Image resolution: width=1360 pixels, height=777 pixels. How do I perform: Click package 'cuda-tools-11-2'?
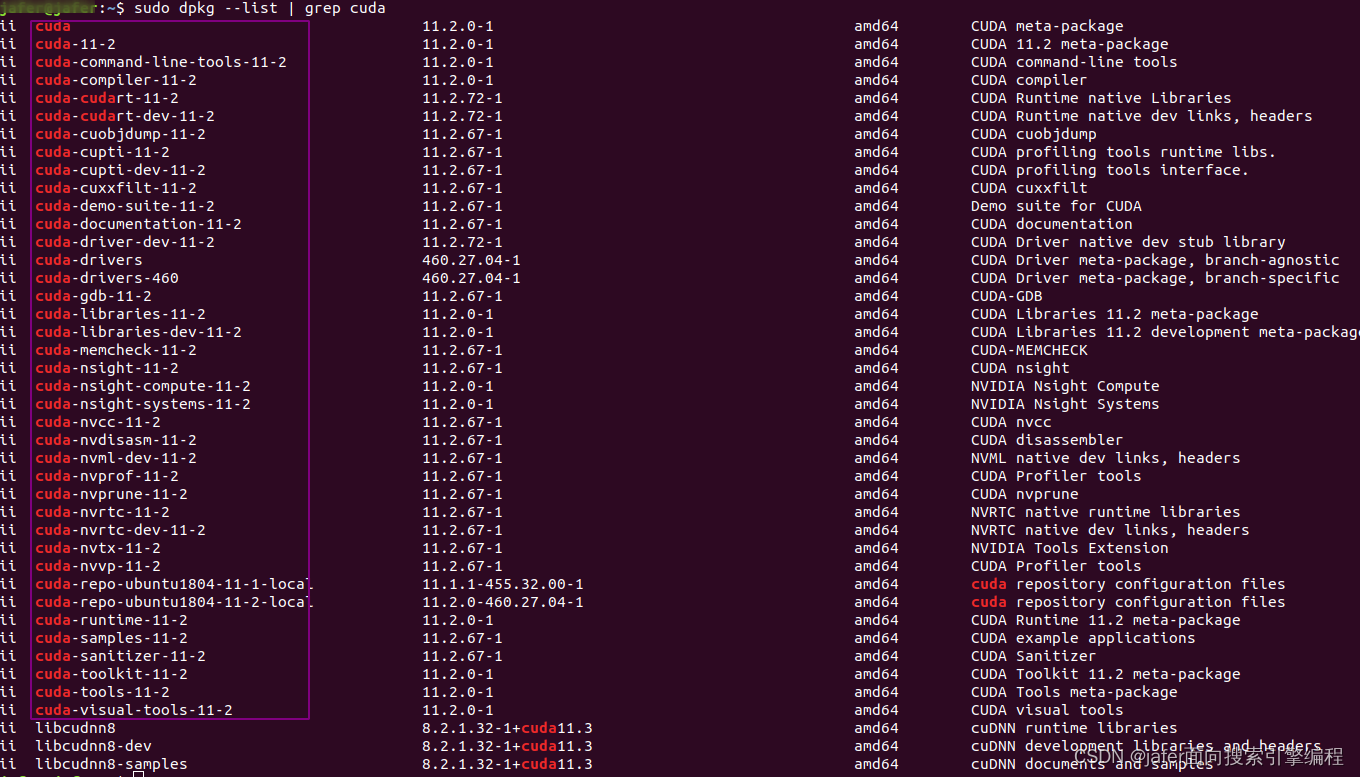(102, 692)
